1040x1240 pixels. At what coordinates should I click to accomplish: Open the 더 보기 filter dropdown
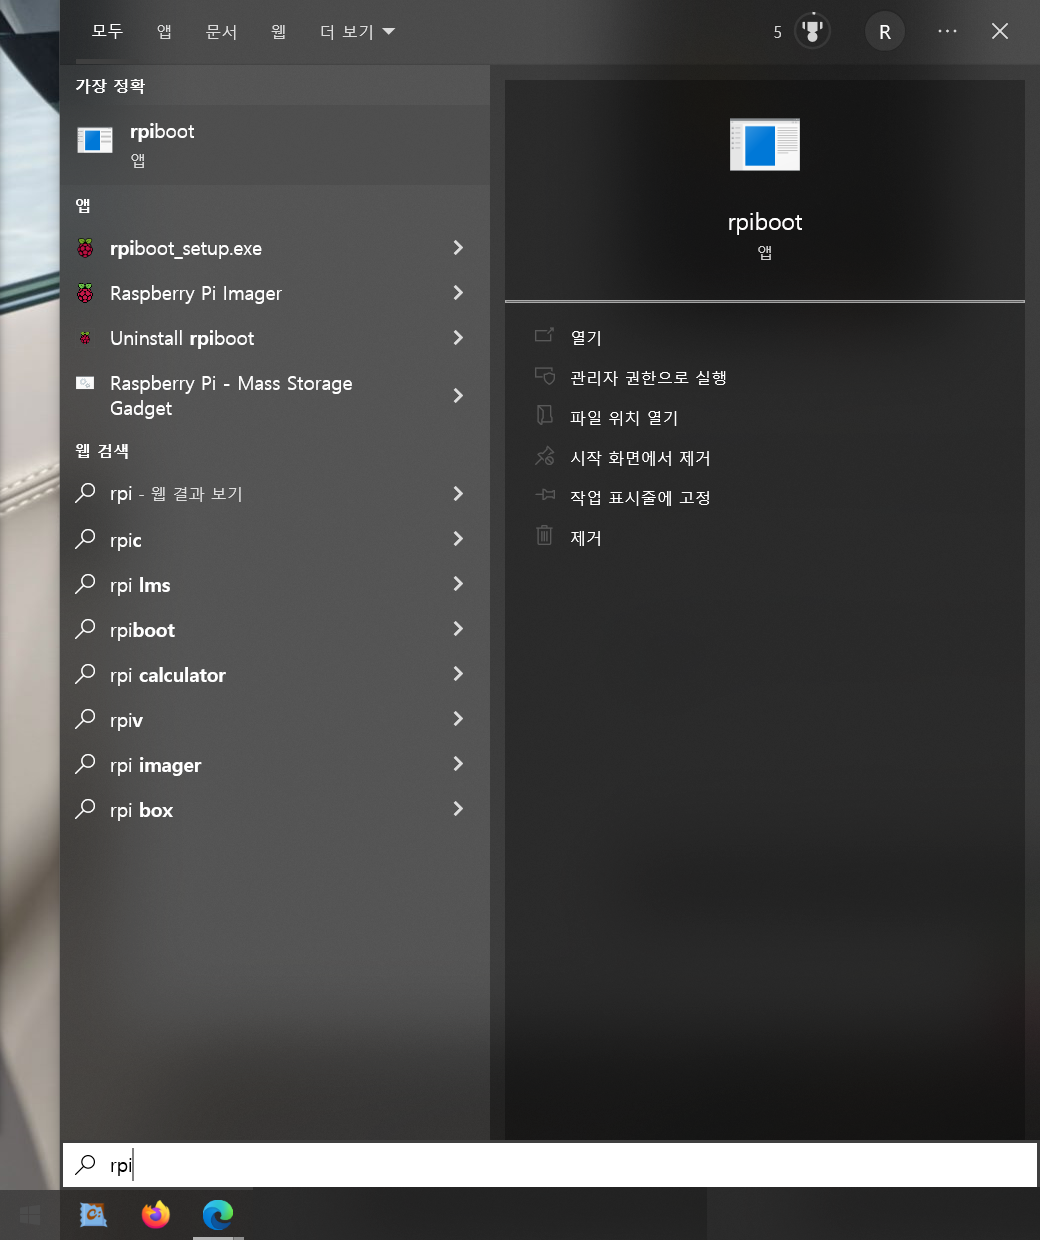[x=357, y=32]
